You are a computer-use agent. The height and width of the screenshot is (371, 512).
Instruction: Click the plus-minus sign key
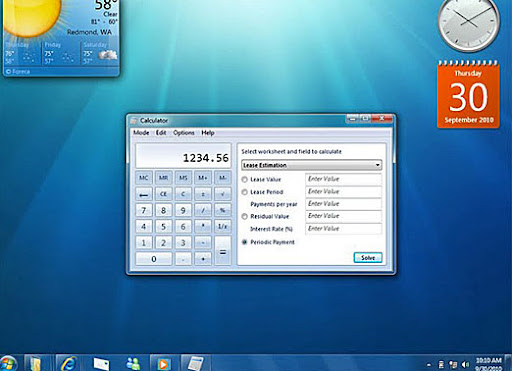(x=203, y=194)
